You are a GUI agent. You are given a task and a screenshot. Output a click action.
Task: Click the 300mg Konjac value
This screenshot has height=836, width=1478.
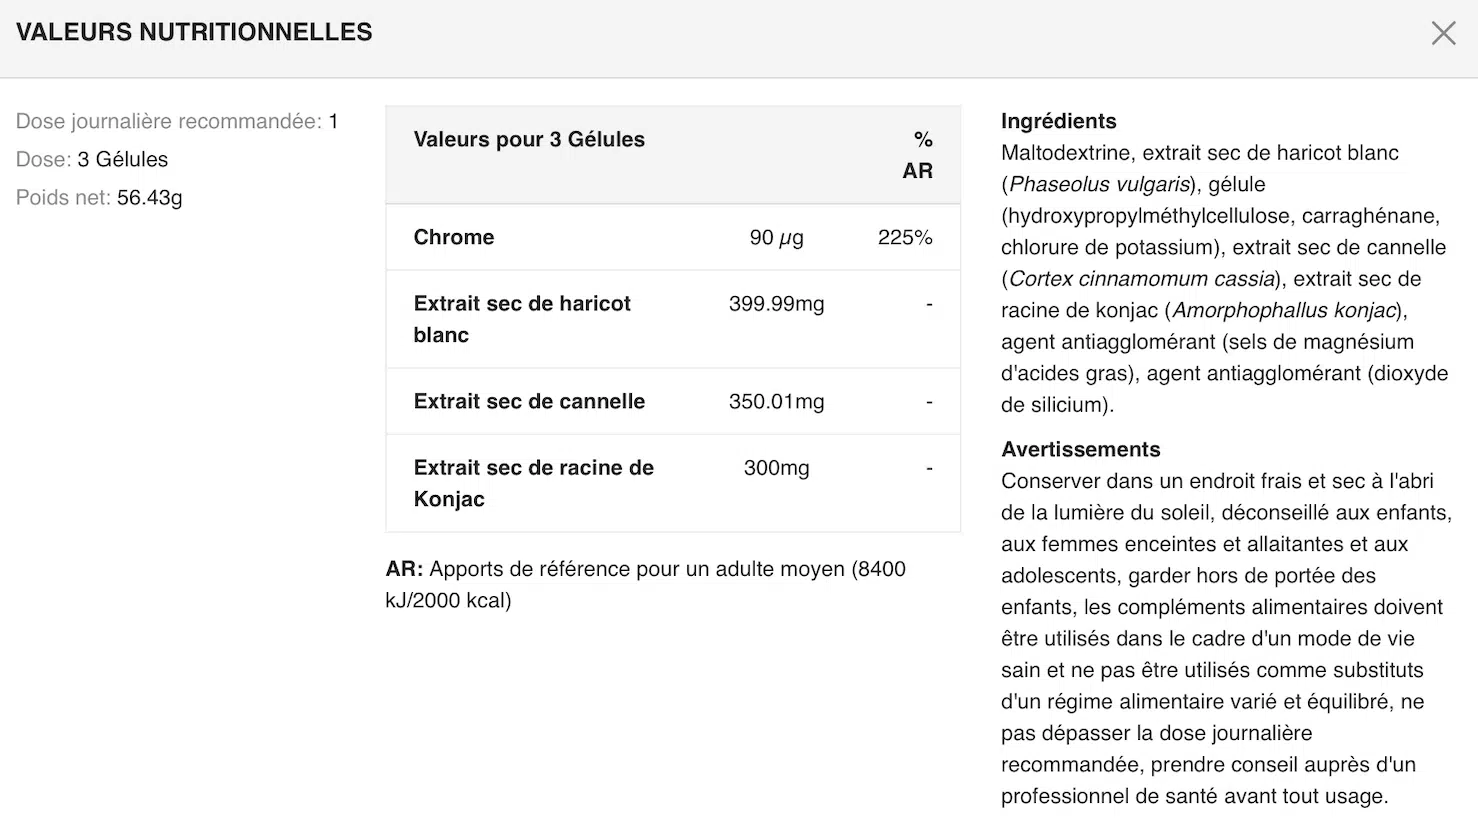(776, 467)
